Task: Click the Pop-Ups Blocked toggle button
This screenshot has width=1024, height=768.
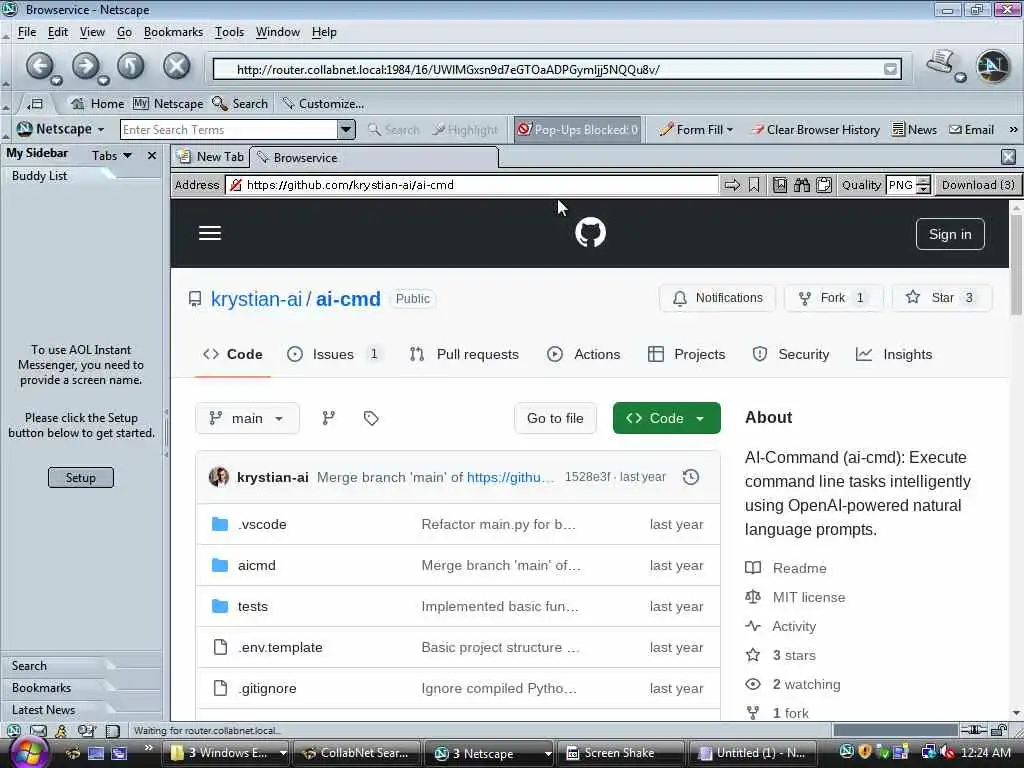Action: pos(577,129)
